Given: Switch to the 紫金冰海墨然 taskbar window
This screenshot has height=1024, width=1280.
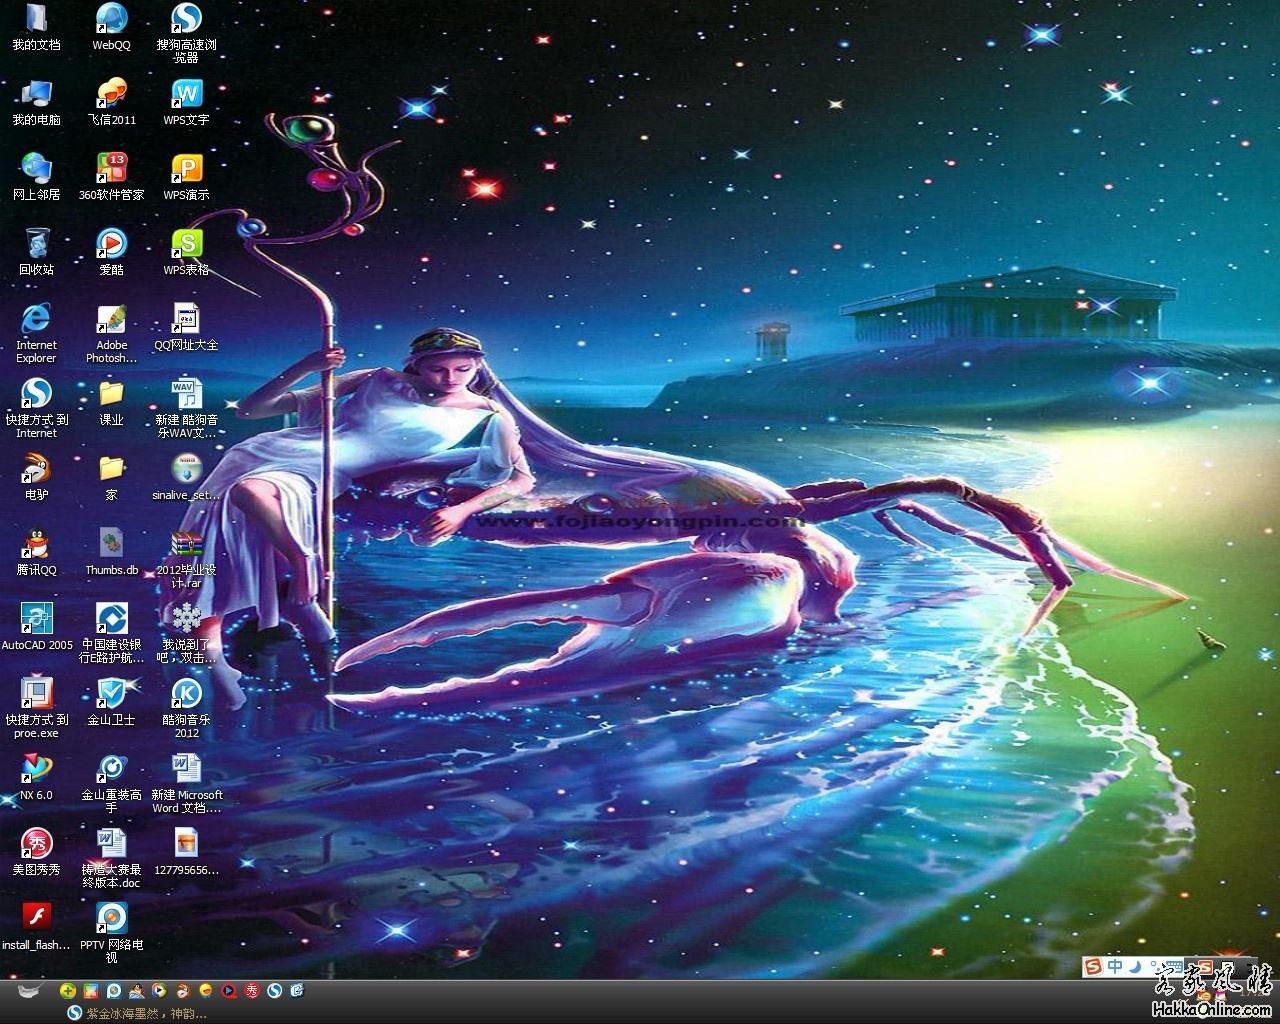Looking at the screenshot, I should [x=137, y=1013].
